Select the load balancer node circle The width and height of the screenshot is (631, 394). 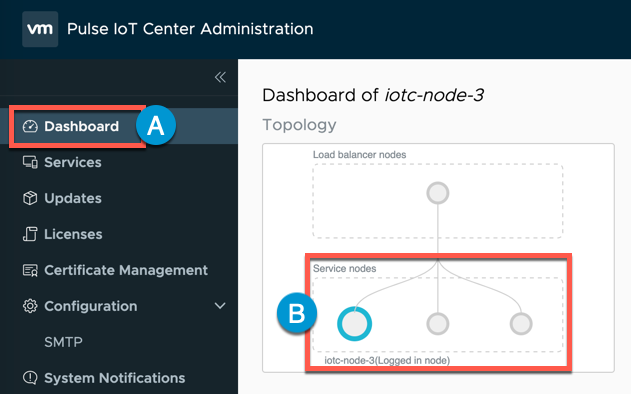click(438, 193)
